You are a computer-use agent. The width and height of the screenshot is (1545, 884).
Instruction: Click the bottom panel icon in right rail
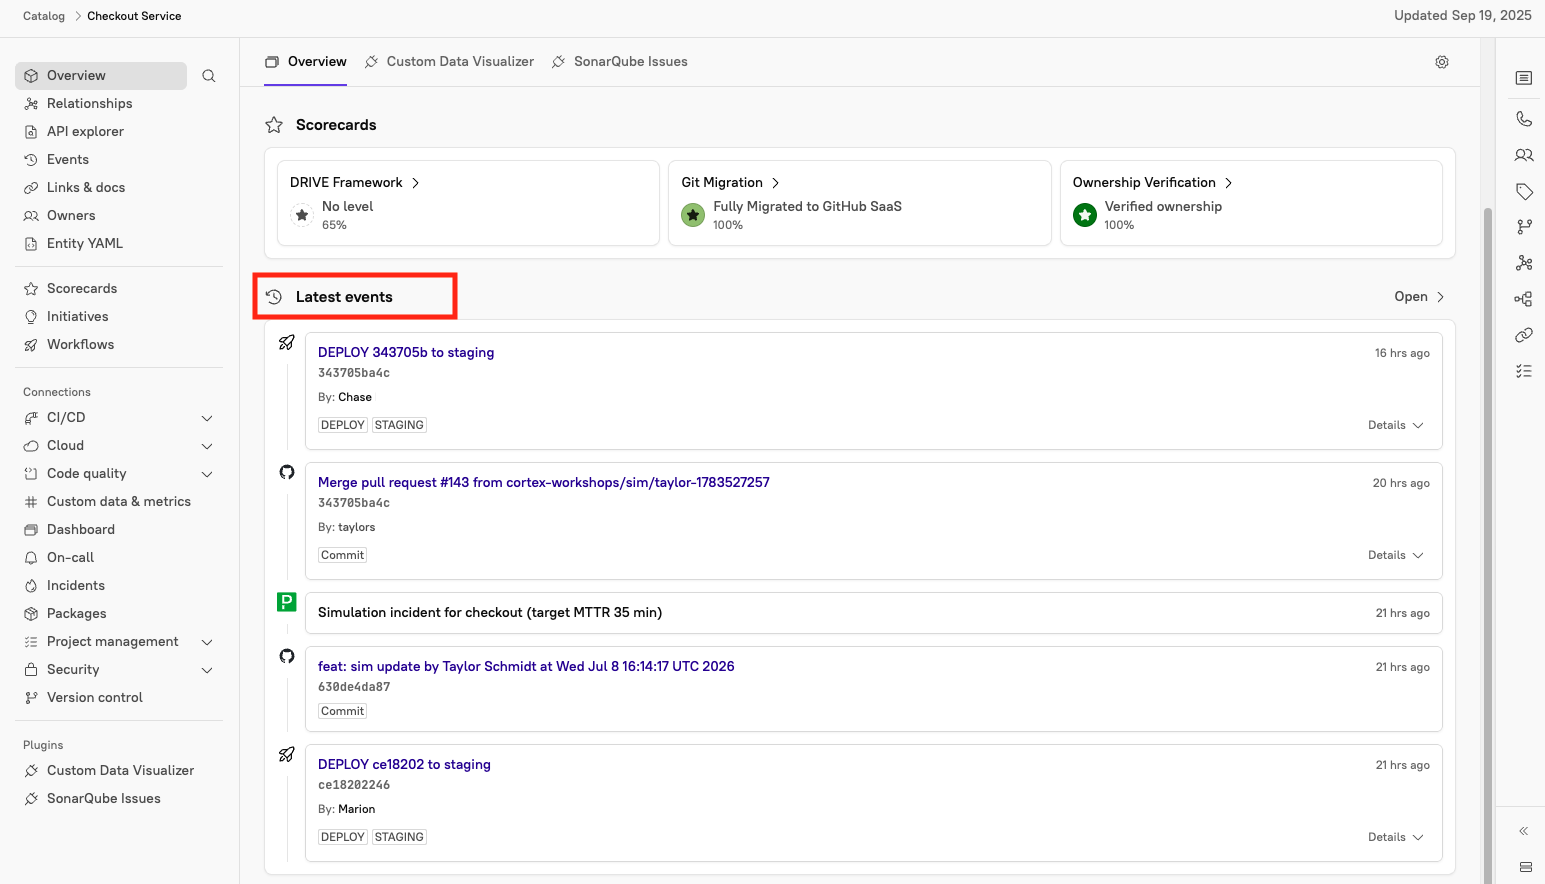coord(1525,867)
